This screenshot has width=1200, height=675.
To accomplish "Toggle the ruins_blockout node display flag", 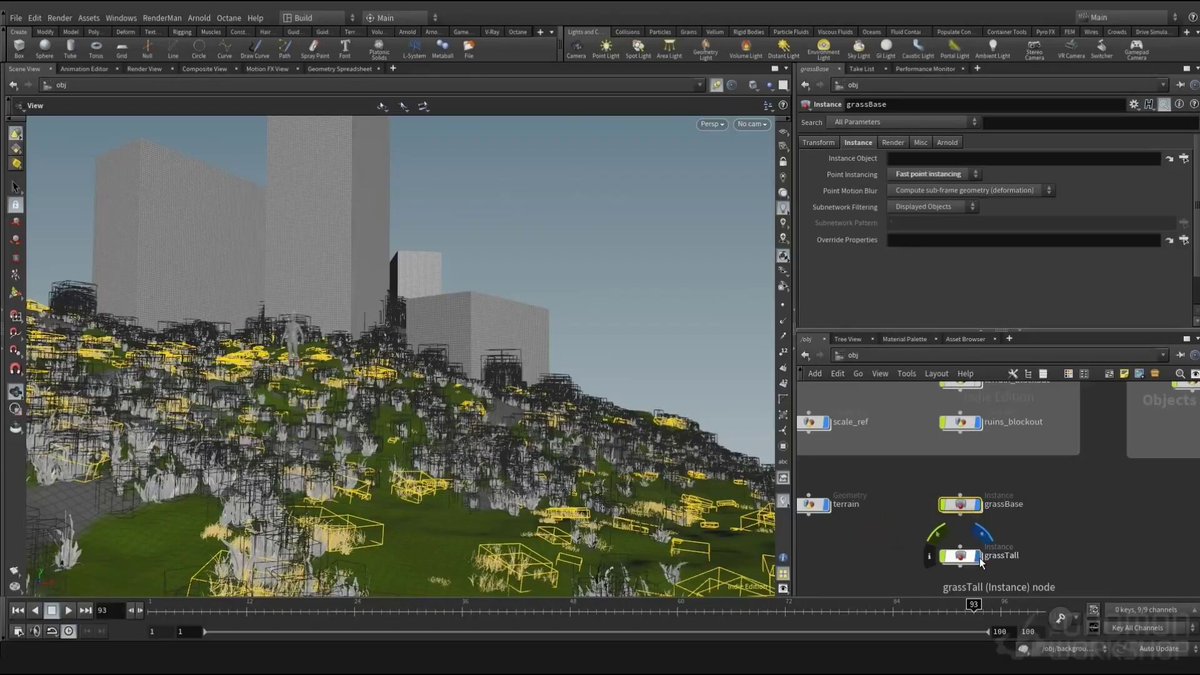I will coord(978,422).
